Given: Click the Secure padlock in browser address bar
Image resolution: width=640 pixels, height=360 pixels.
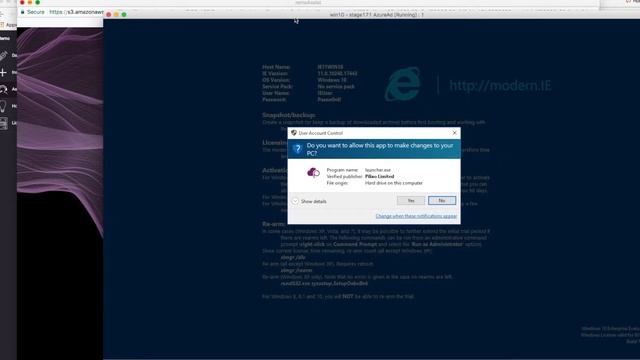Looking at the screenshot, I should click(x=23, y=12).
